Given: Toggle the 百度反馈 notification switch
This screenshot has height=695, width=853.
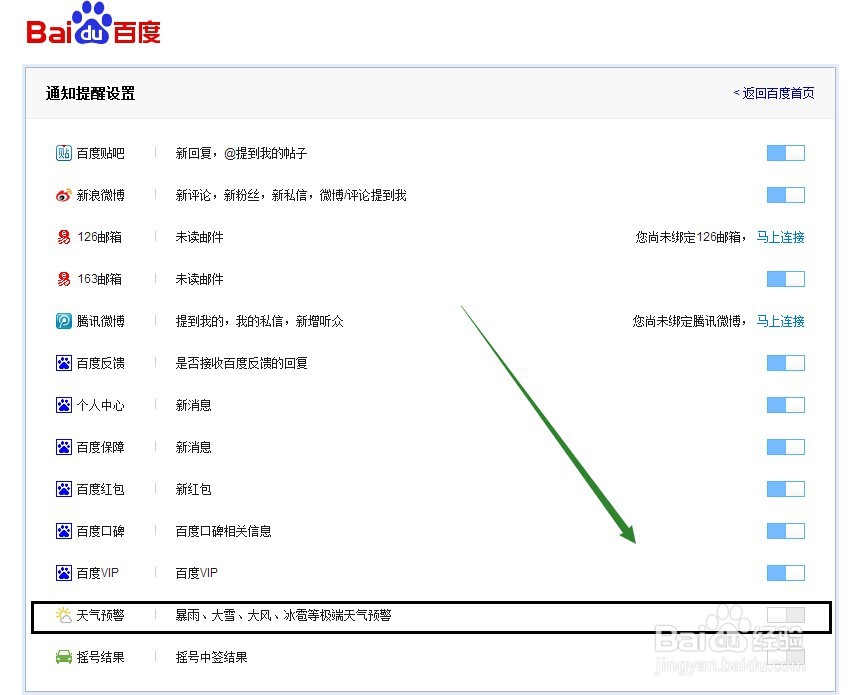Looking at the screenshot, I should [786, 363].
